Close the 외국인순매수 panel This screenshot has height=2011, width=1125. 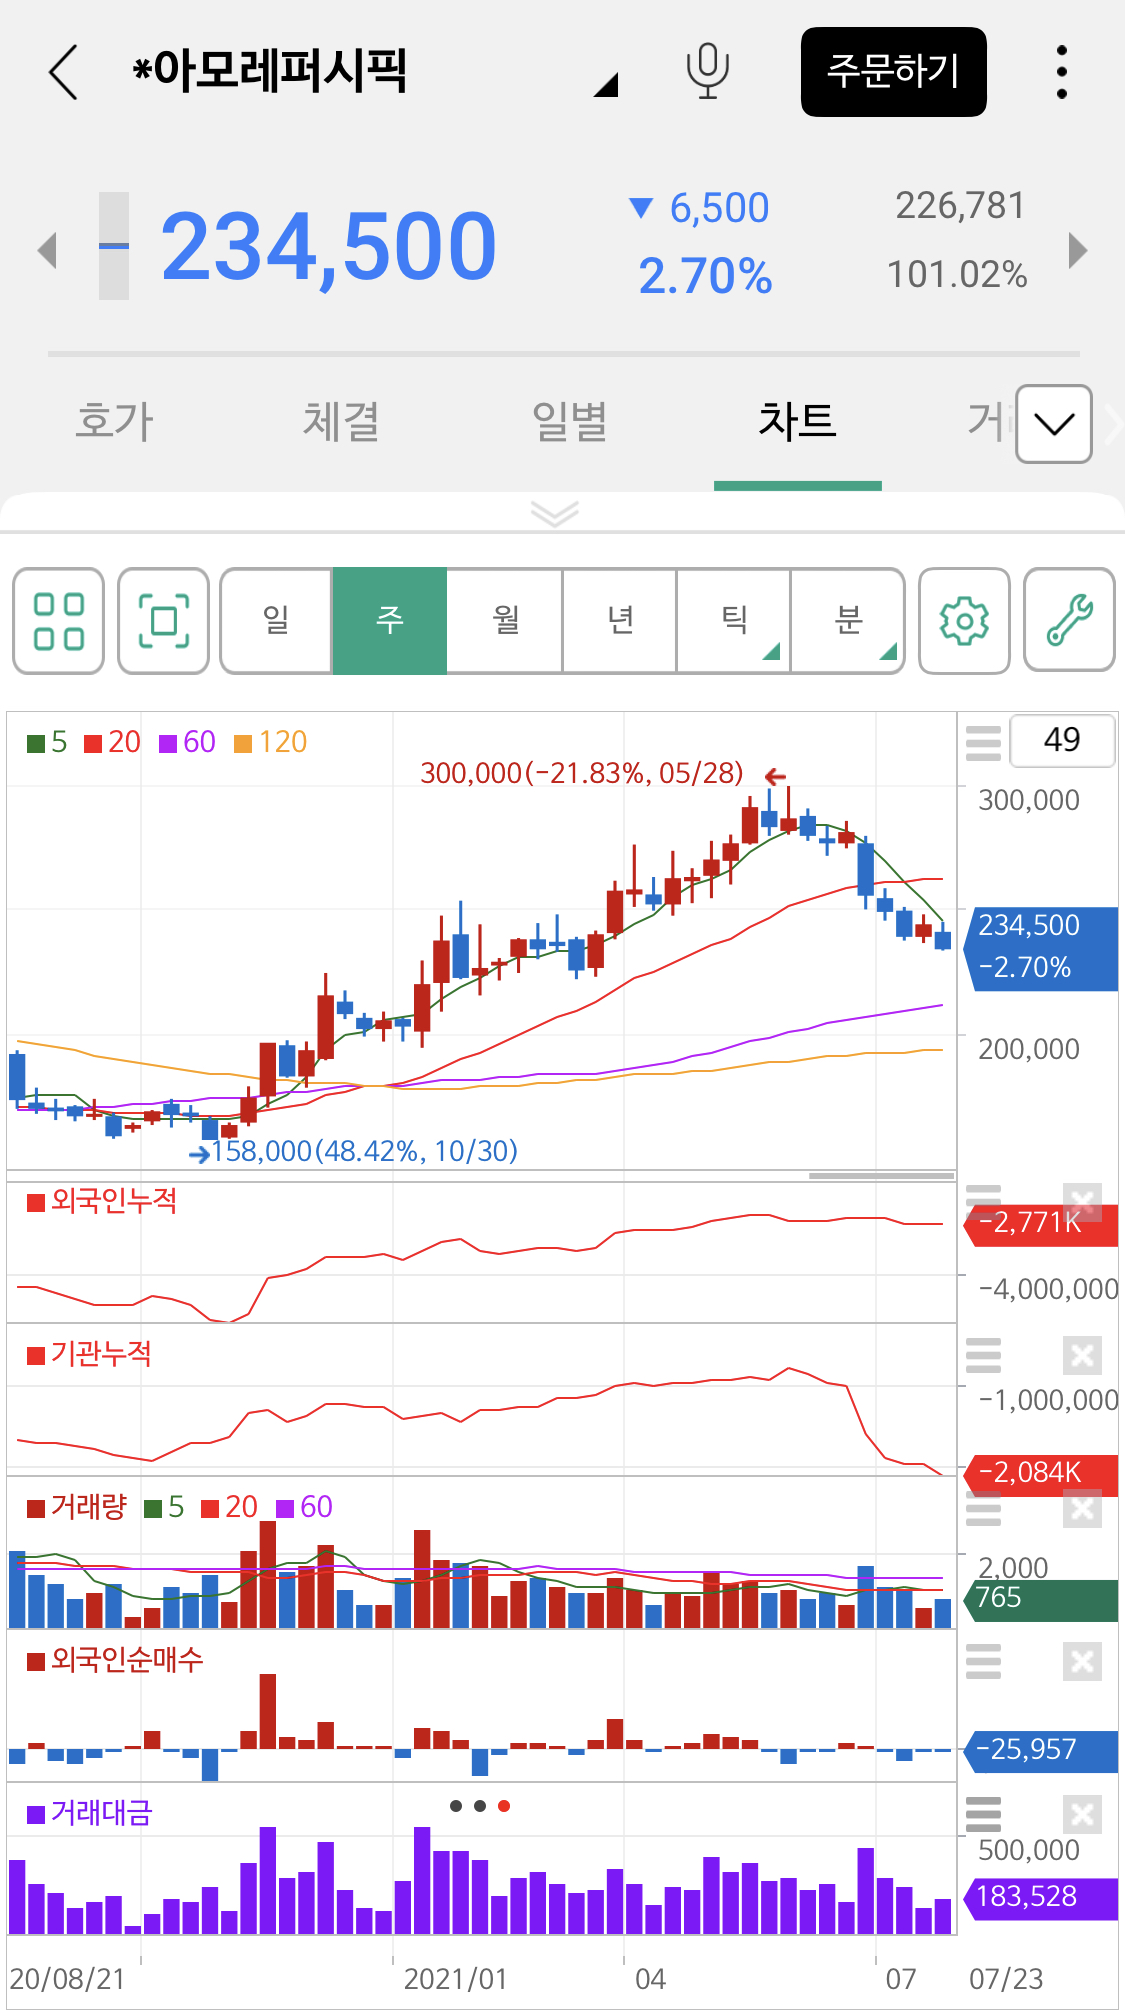1082,1661
